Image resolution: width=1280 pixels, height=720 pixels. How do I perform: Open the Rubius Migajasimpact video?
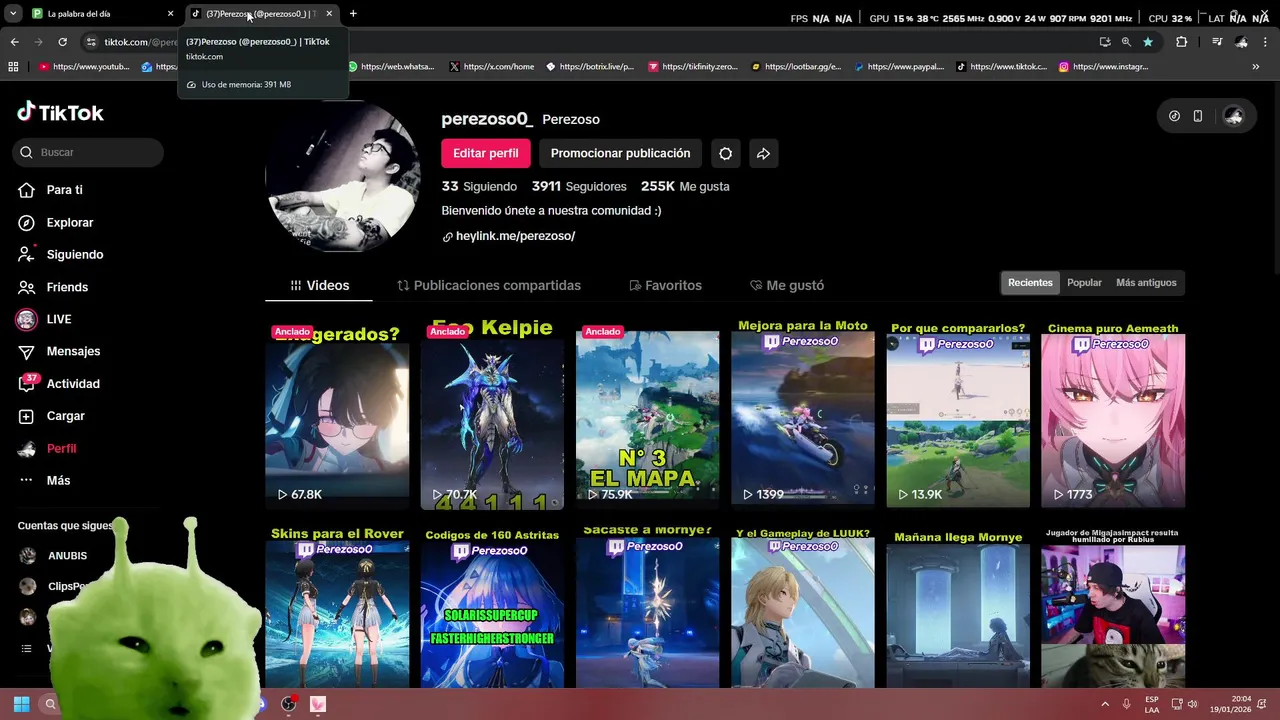tap(1113, 606)
